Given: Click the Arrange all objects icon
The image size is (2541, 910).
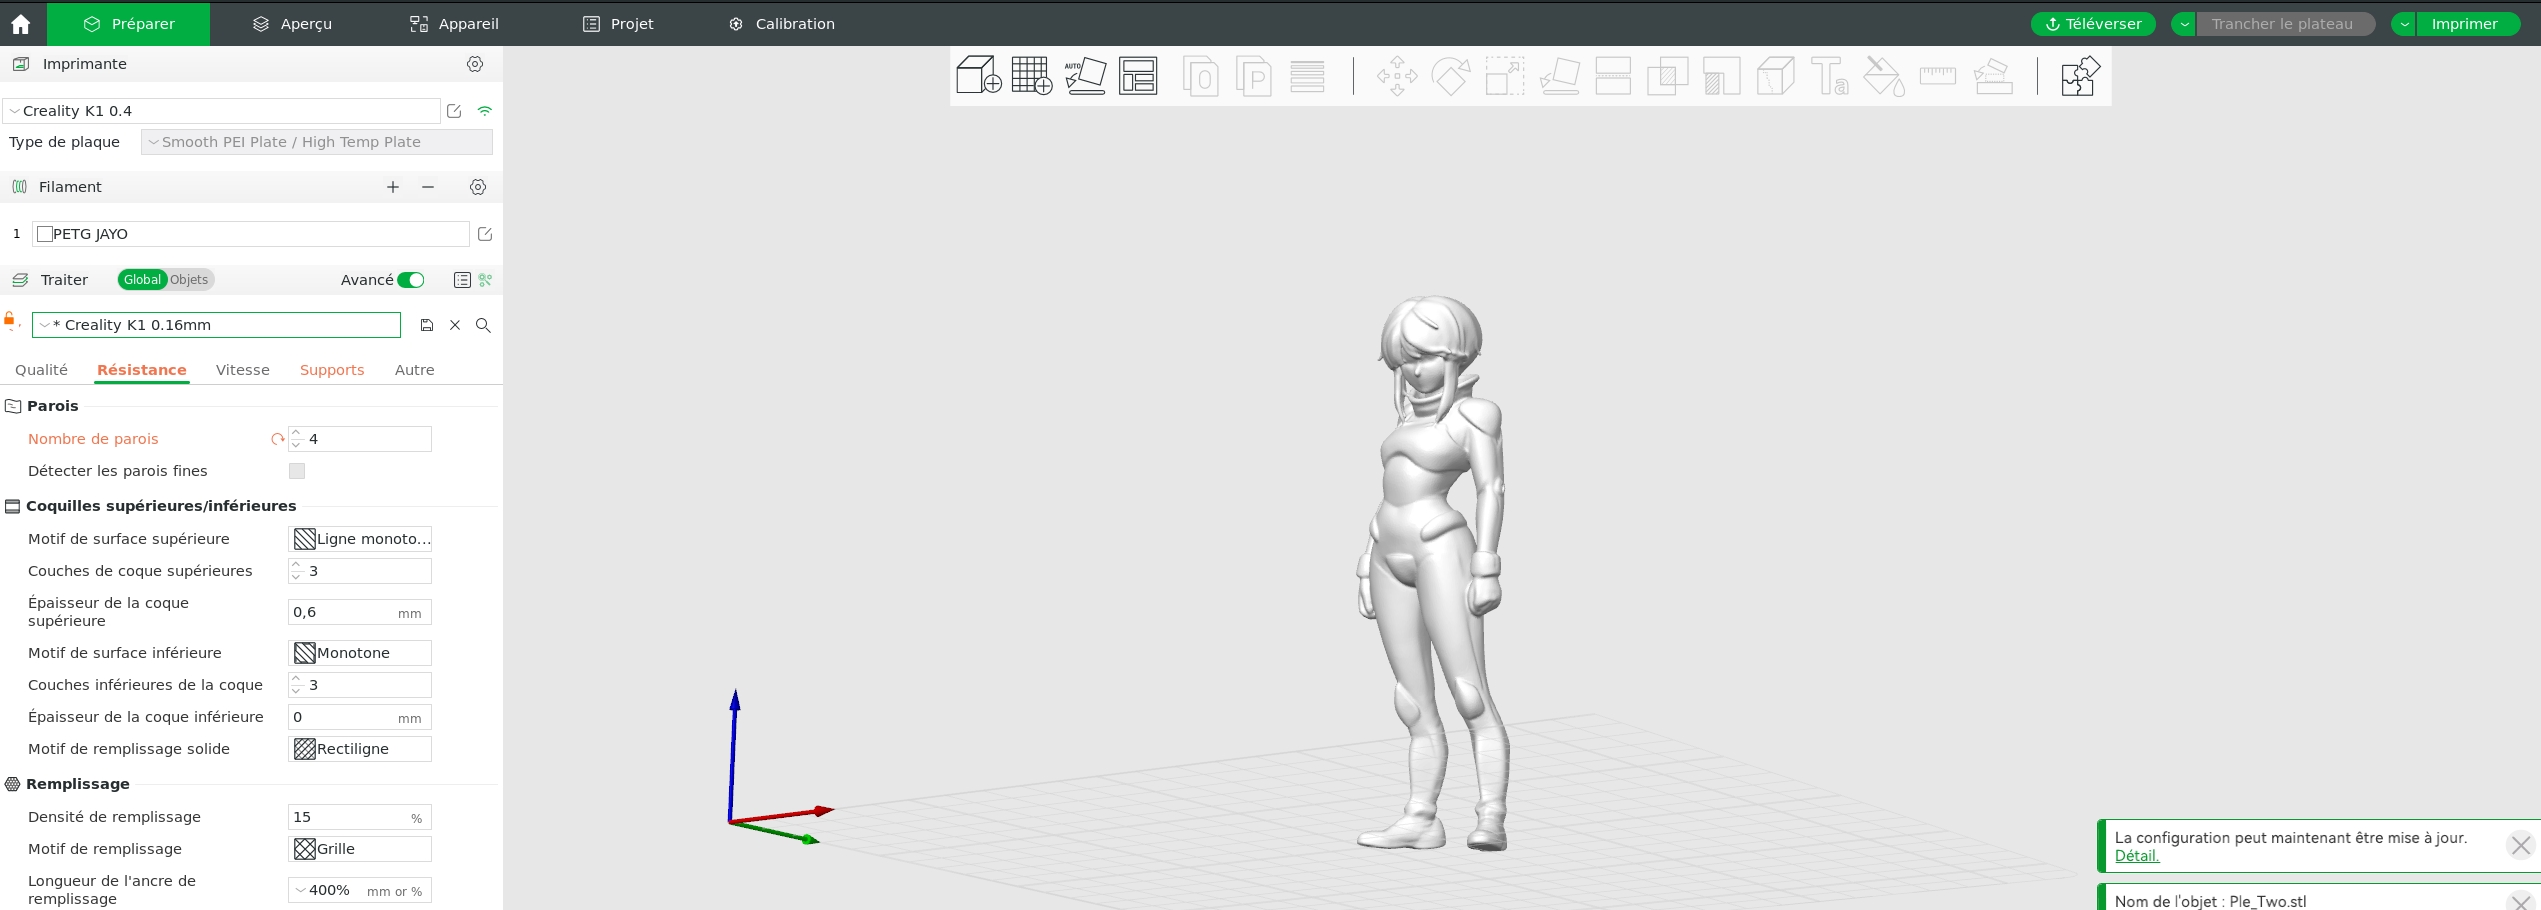Looking at the screenshot, I should [1138, 75].
